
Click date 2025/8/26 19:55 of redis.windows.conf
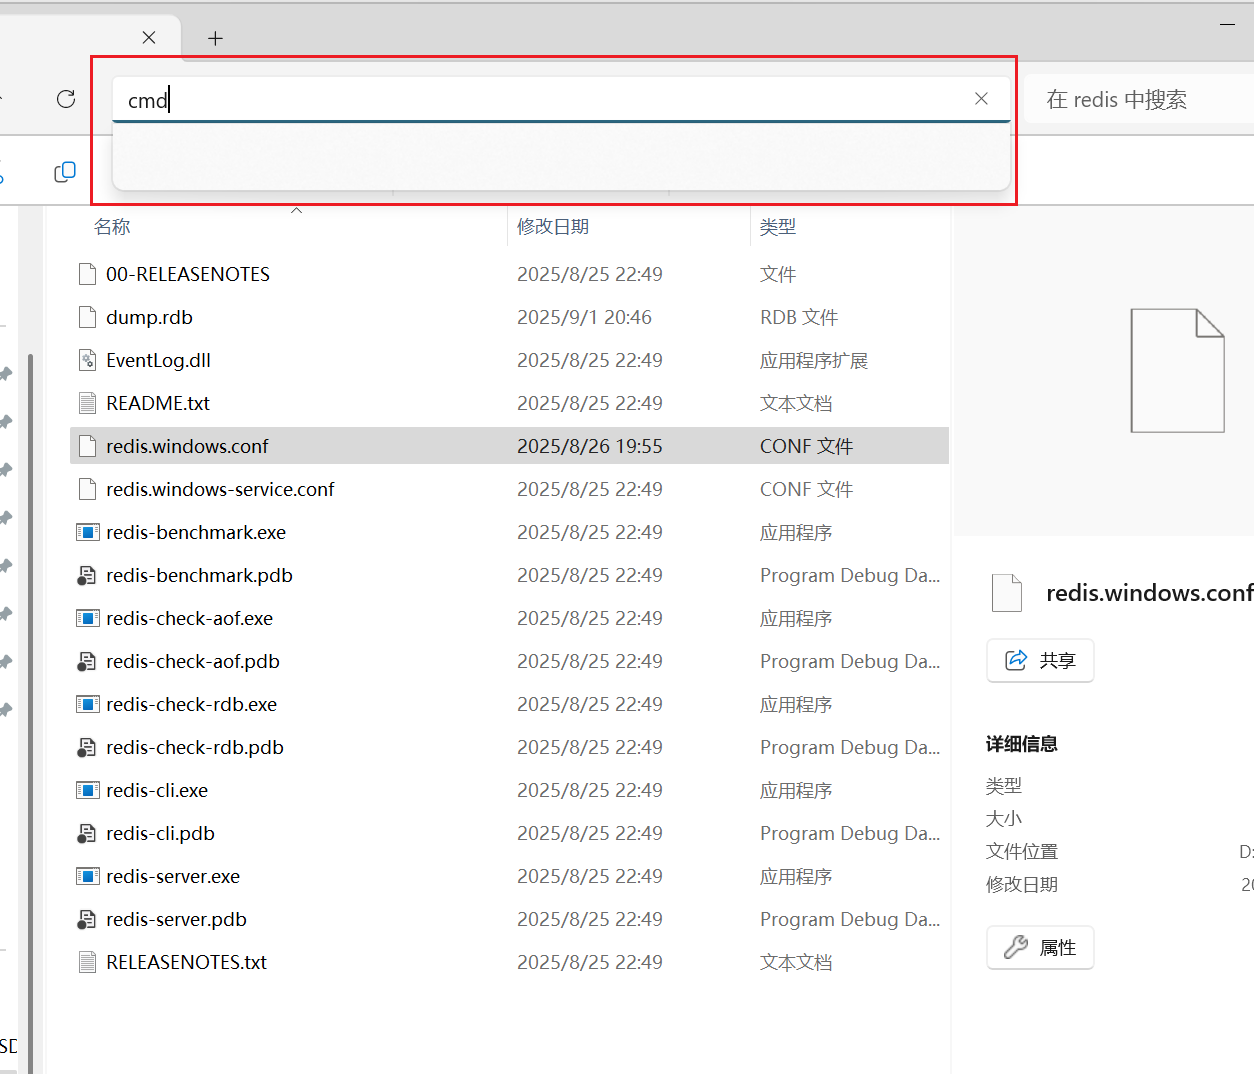click(590, 446)
